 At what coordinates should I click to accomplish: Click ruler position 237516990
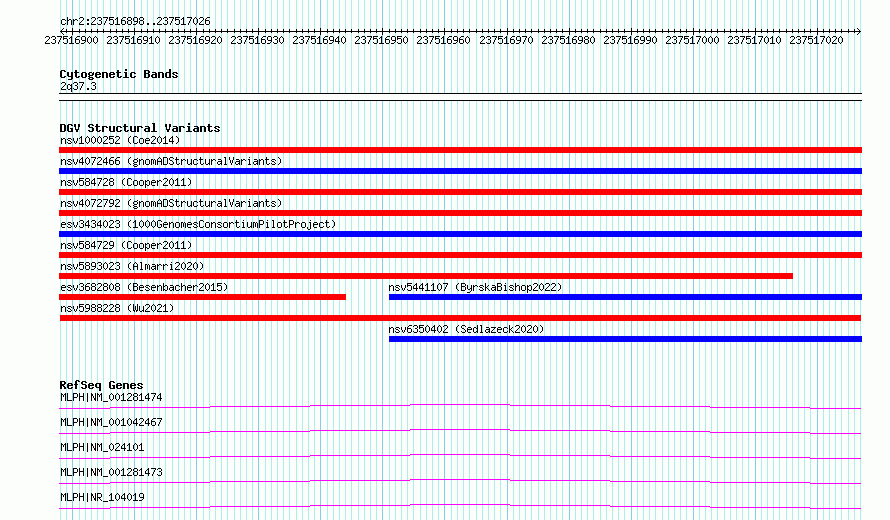630,40
